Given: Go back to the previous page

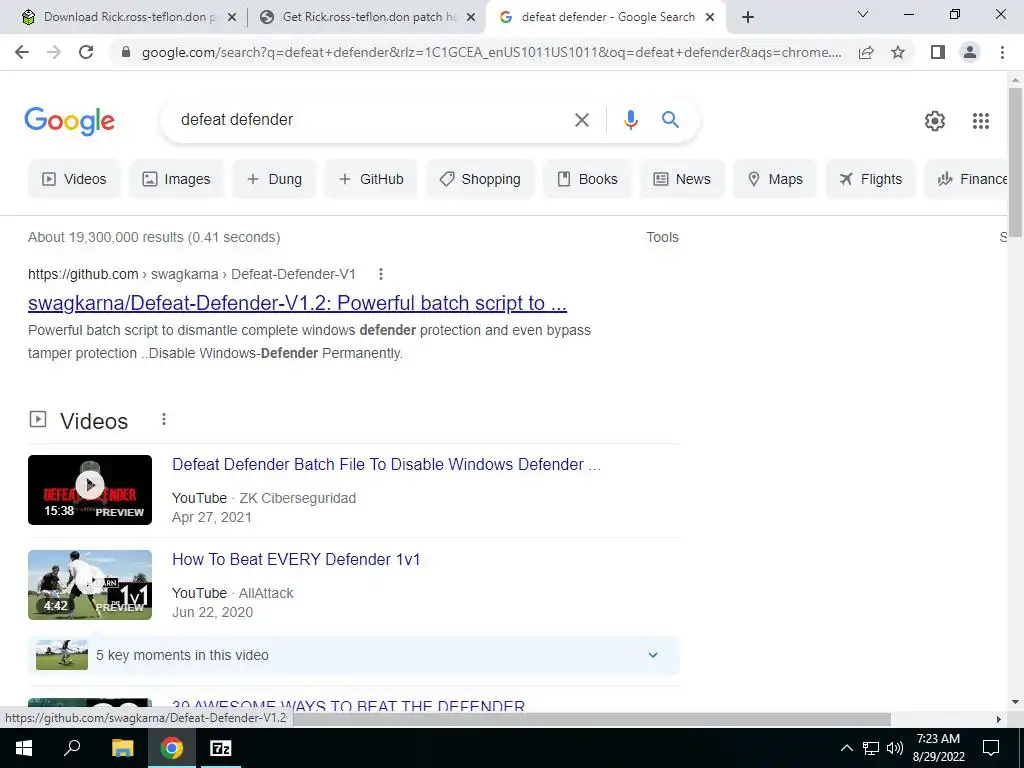Looking at the screenshot, I should click(x=22, y=52).
